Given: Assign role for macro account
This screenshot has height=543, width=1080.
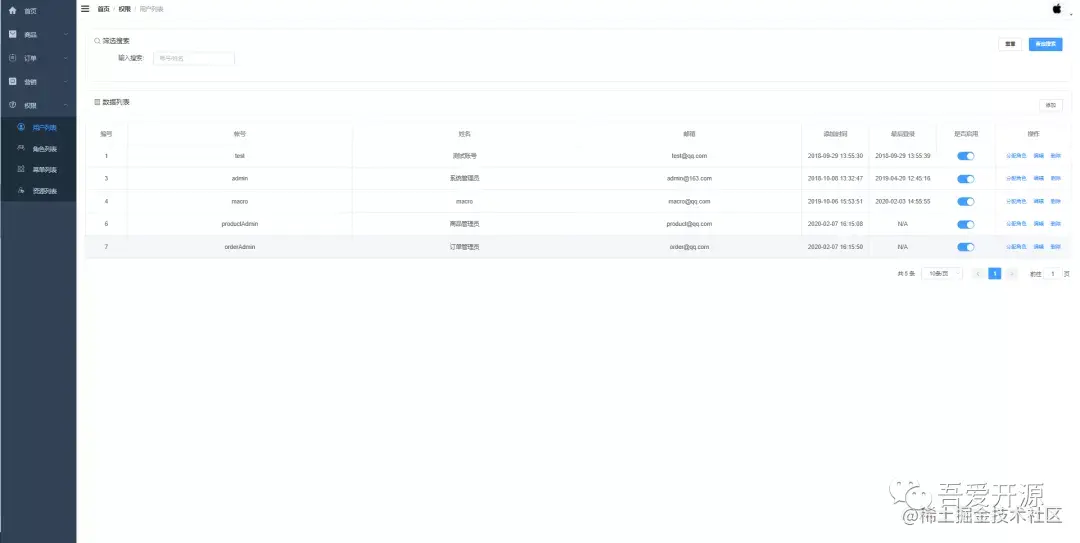Looking at the screenshot, I should [1016, 201].
